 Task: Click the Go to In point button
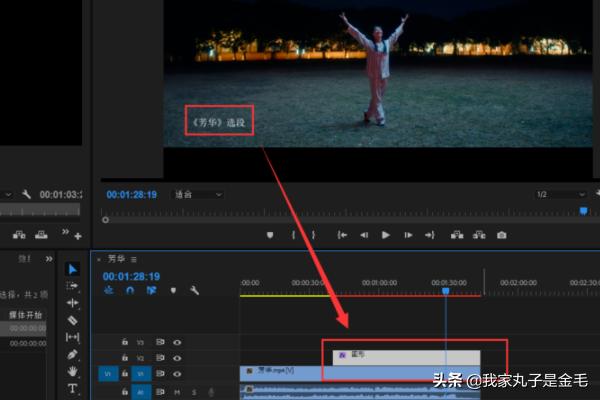point(342,235)
